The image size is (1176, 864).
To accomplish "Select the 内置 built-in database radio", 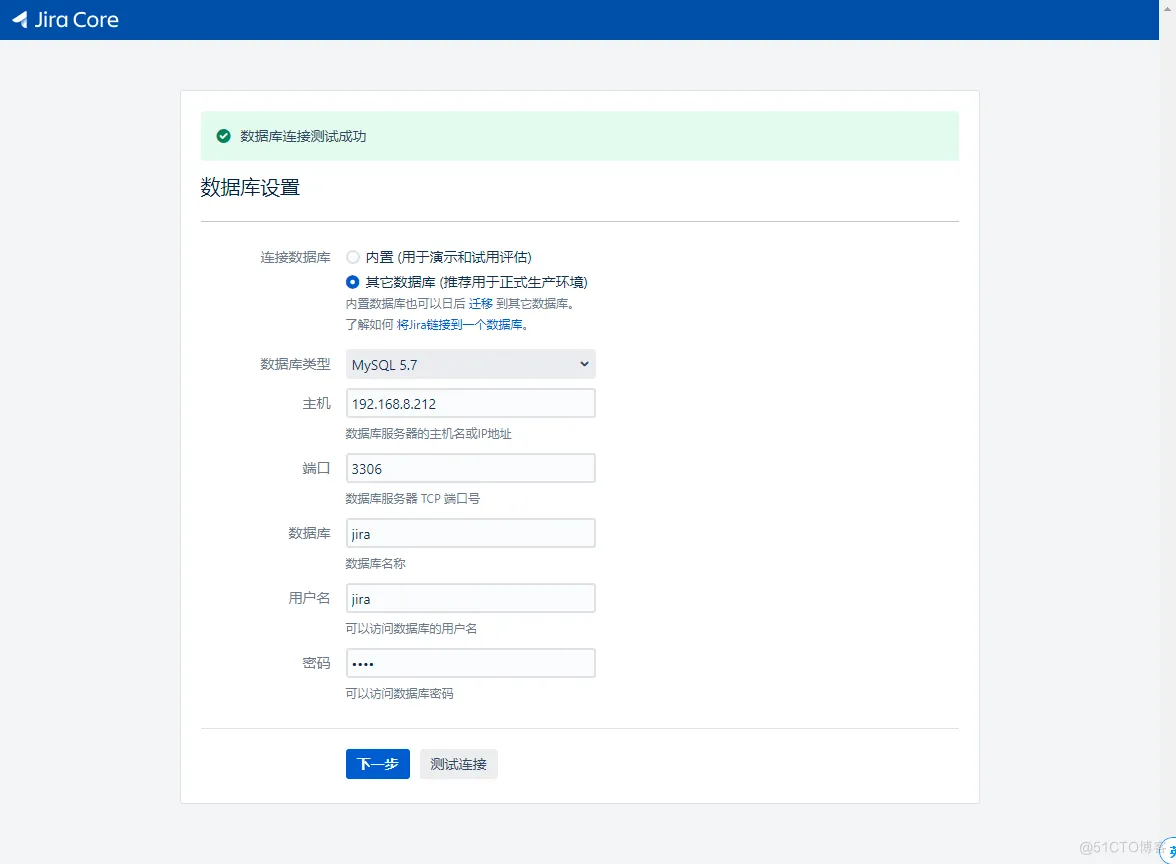I will 352,257.
